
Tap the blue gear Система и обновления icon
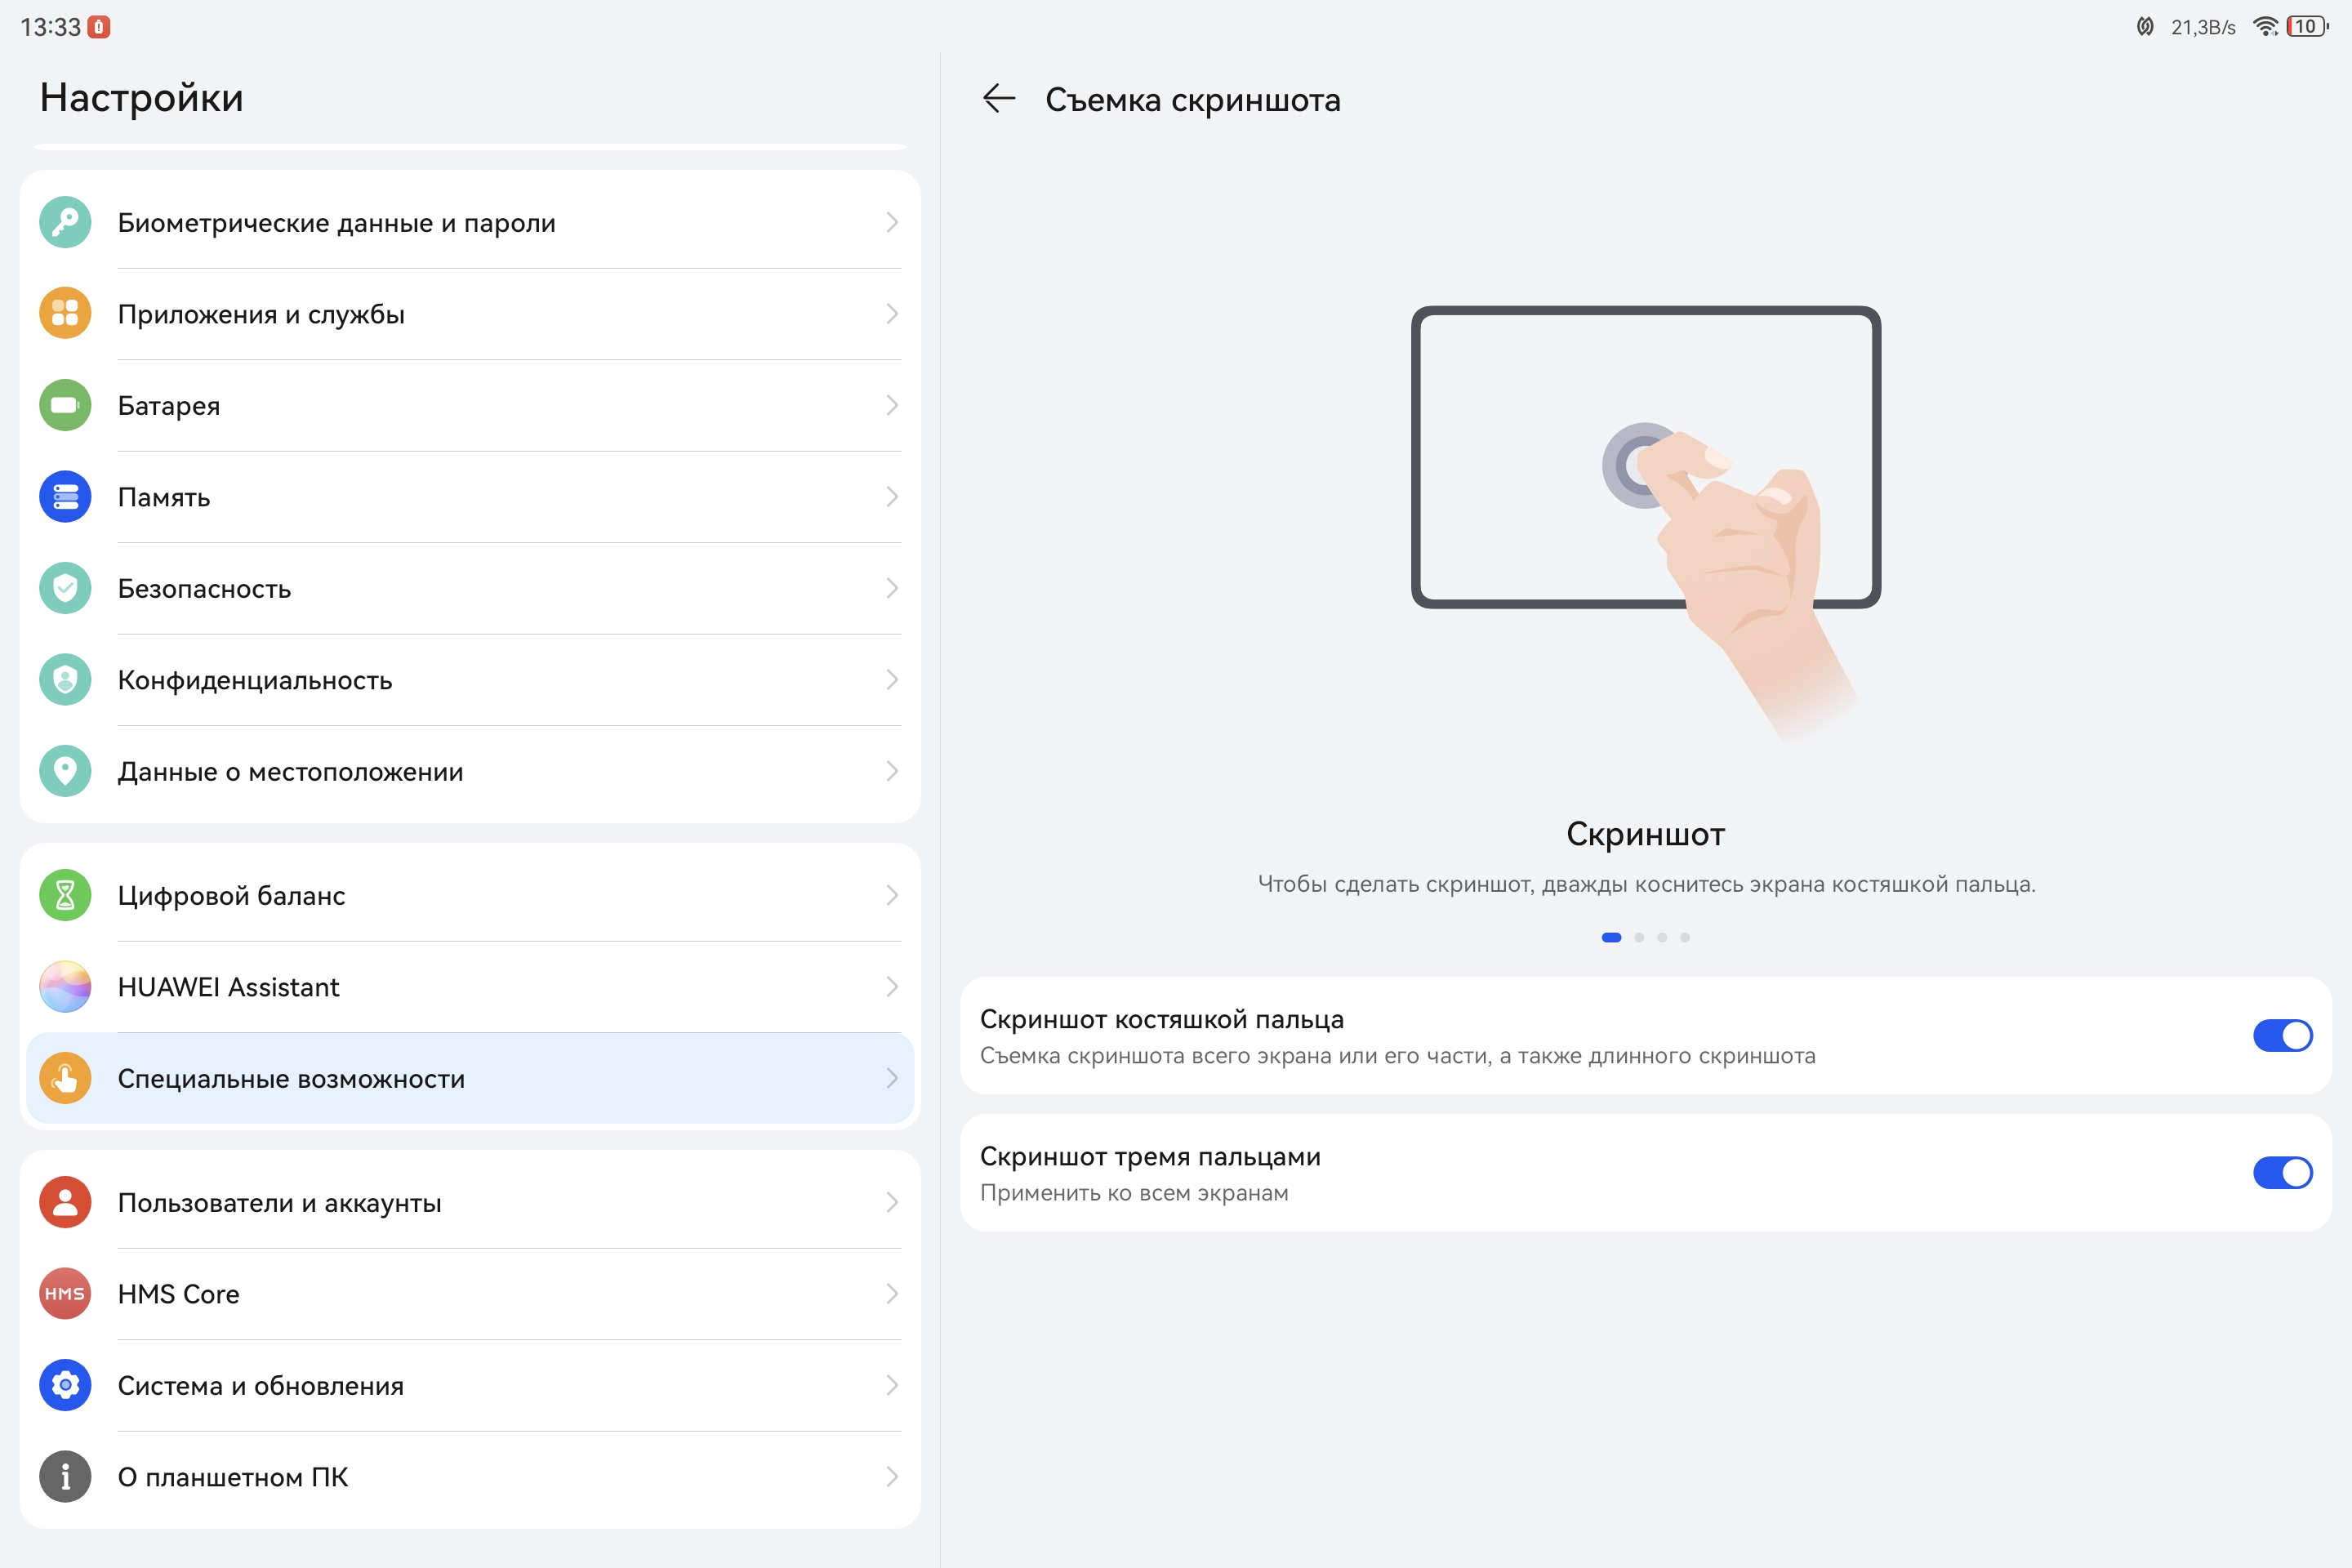point(65,1385)
